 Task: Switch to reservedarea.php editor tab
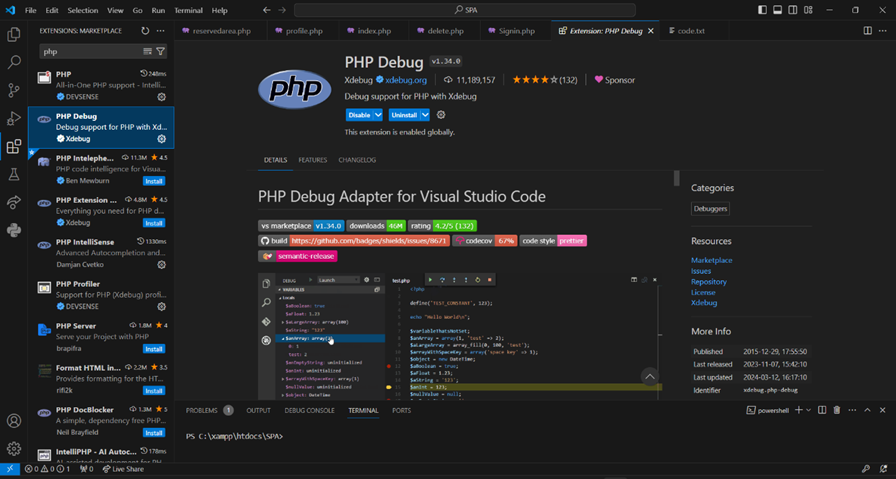click(x=221, y=31)
